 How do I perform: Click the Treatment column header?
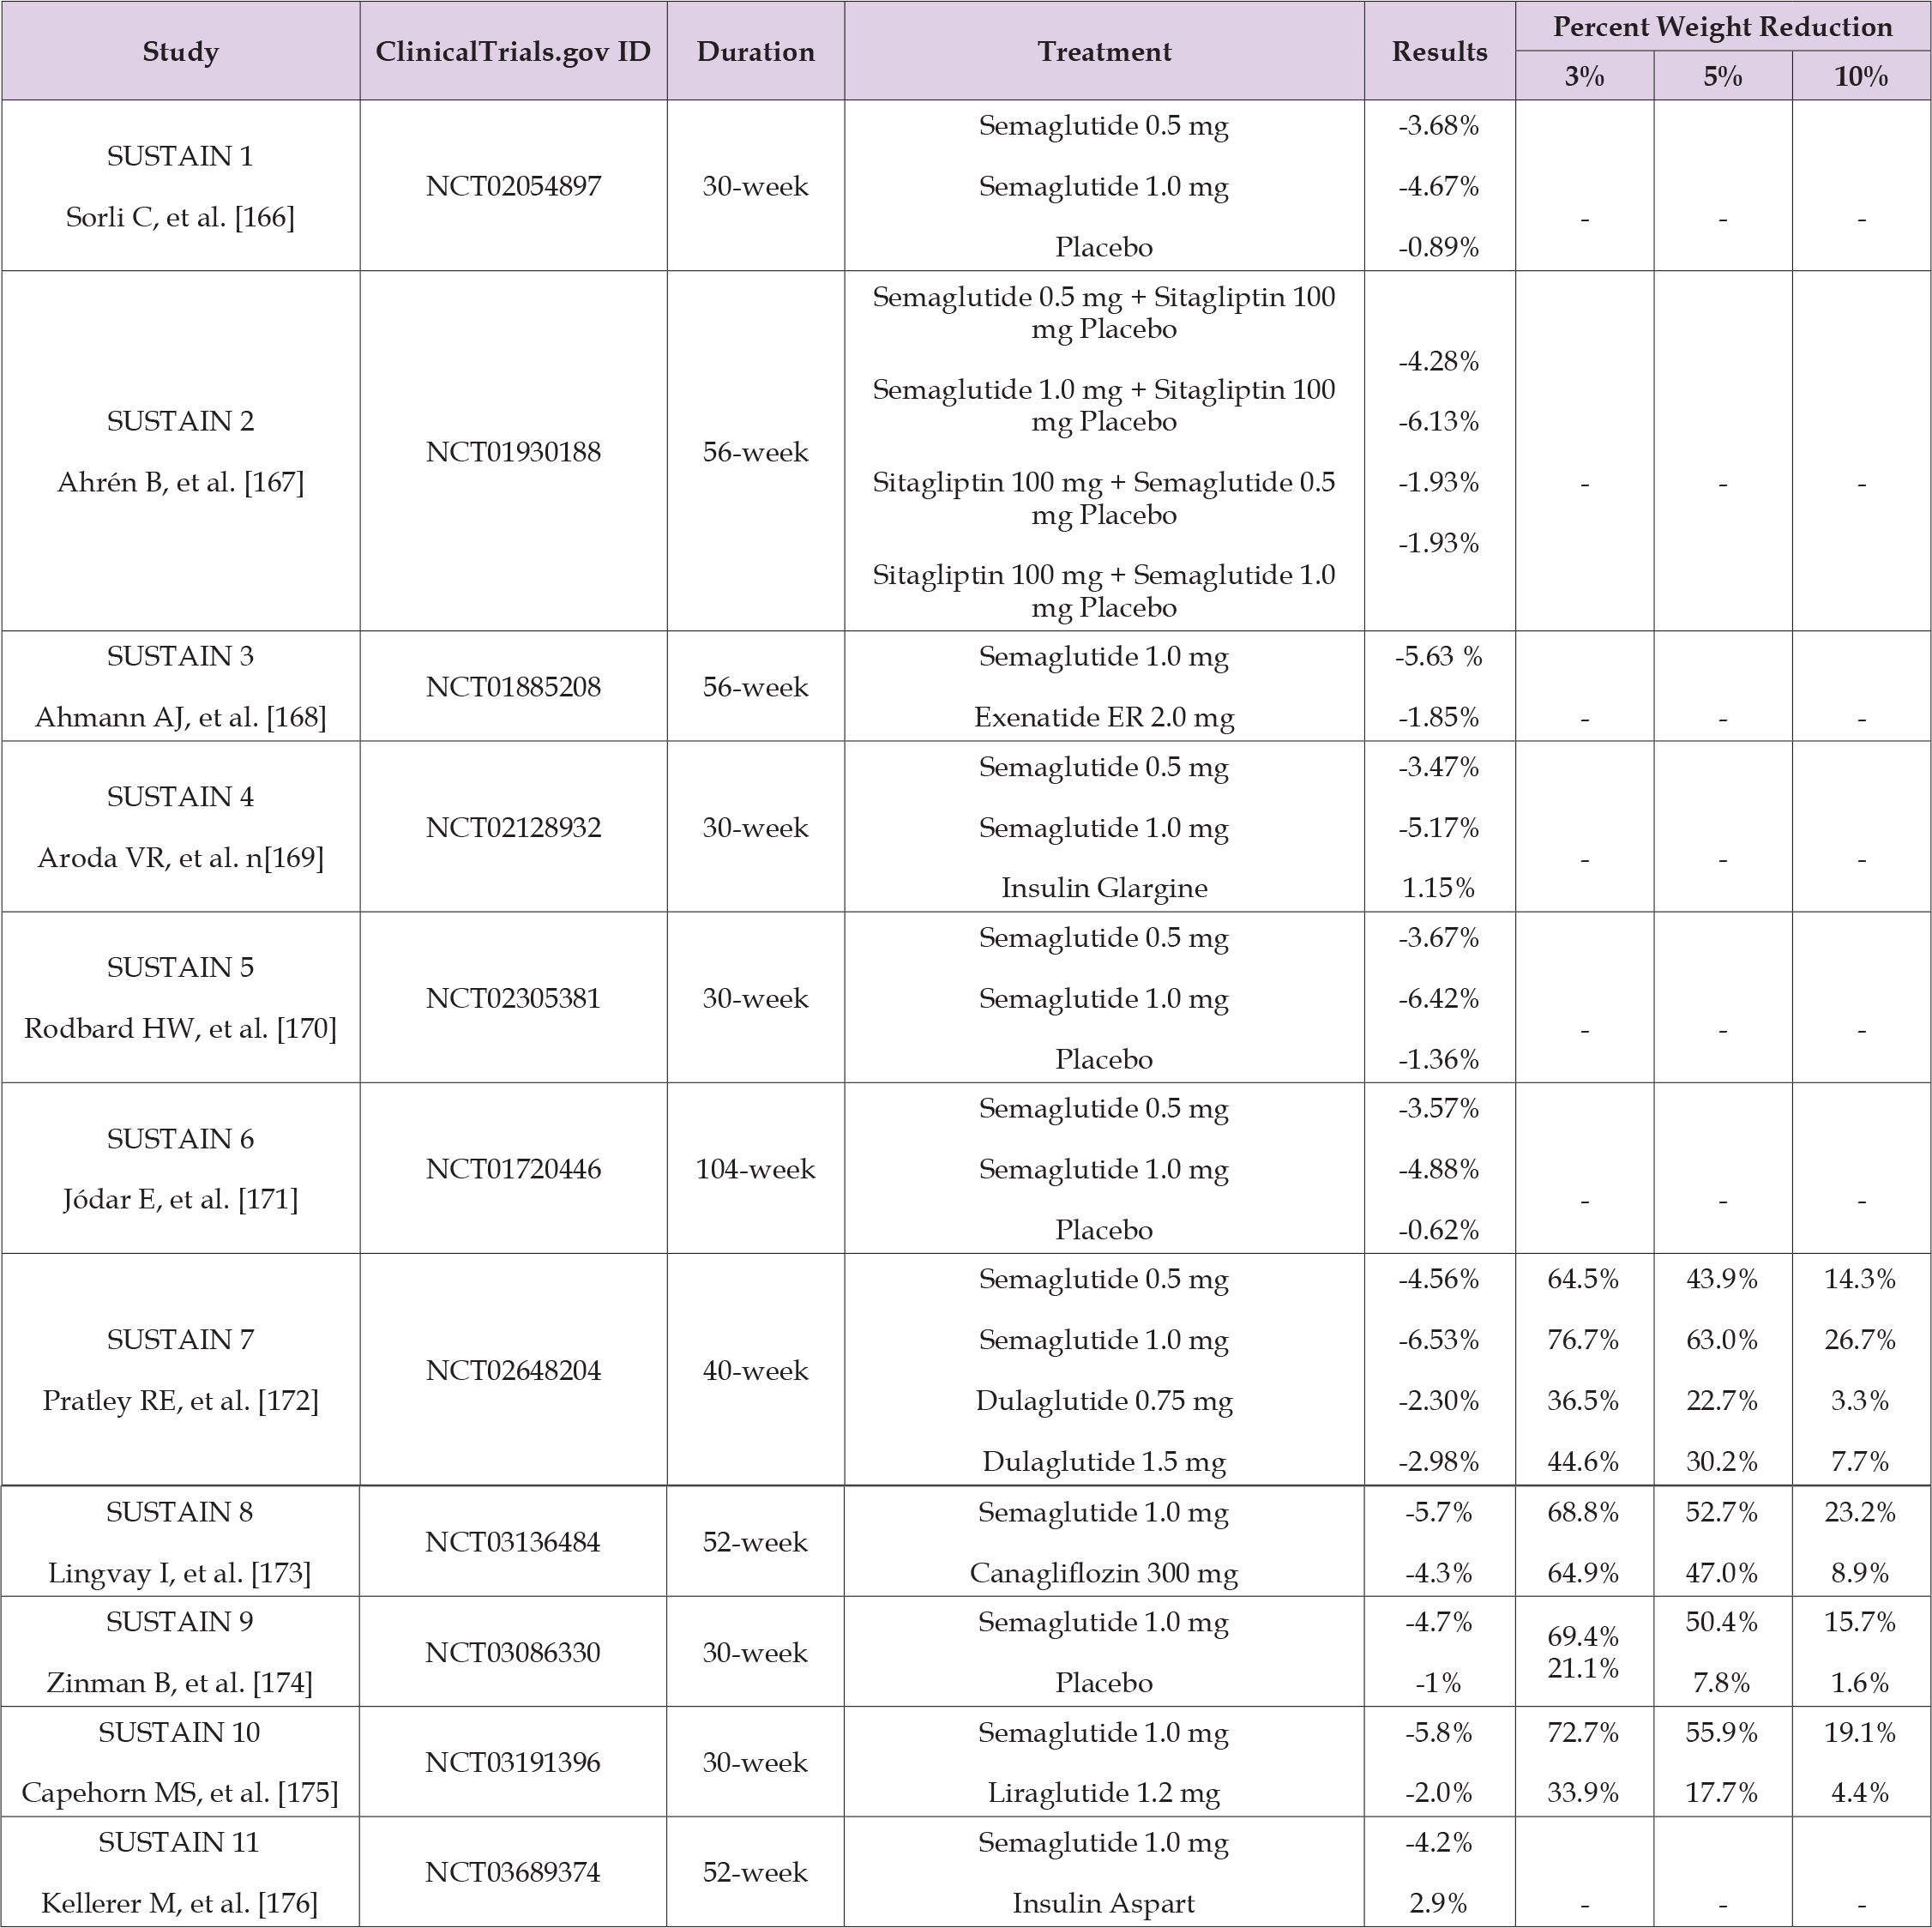[1104, 52]
